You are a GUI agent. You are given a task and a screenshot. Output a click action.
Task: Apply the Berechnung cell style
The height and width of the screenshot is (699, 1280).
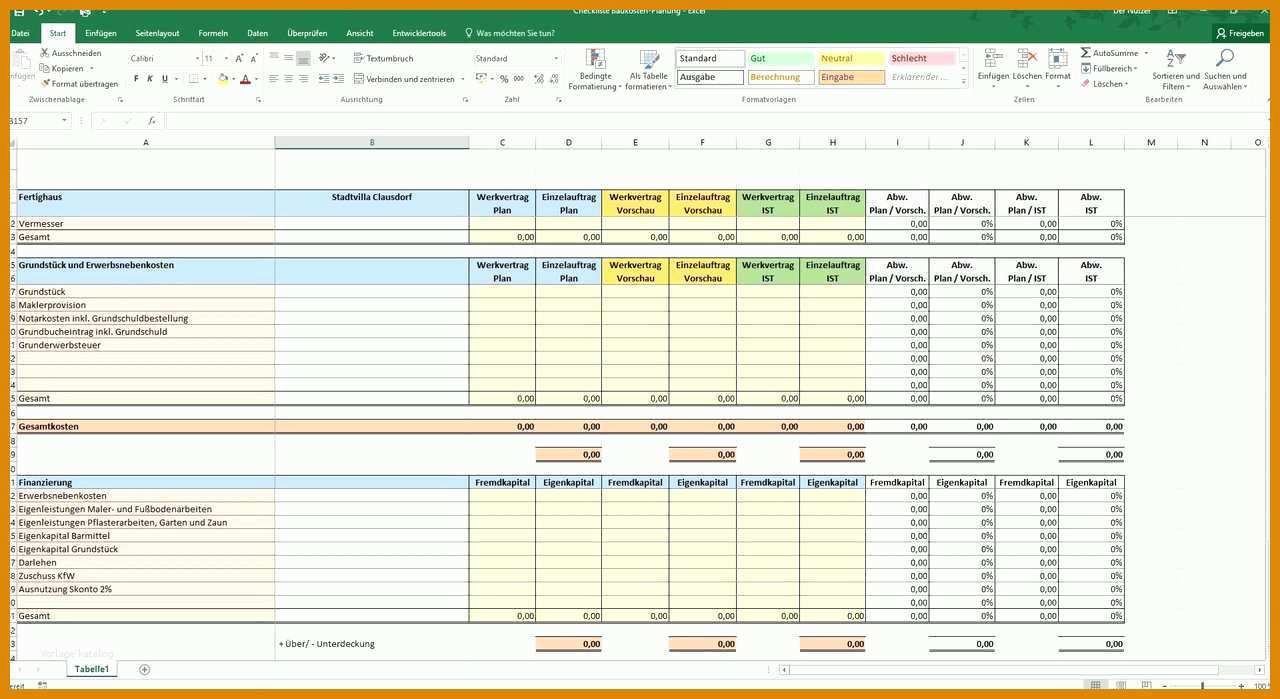pos(781,77)
